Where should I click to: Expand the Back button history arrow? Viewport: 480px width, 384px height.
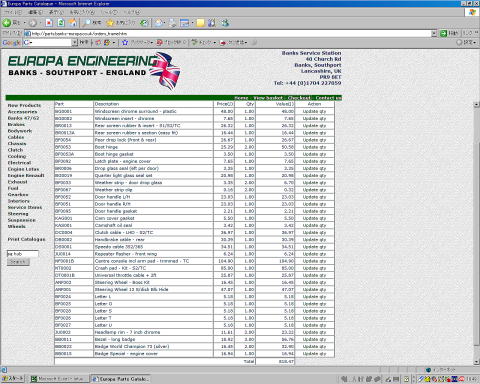click(24, 23)
